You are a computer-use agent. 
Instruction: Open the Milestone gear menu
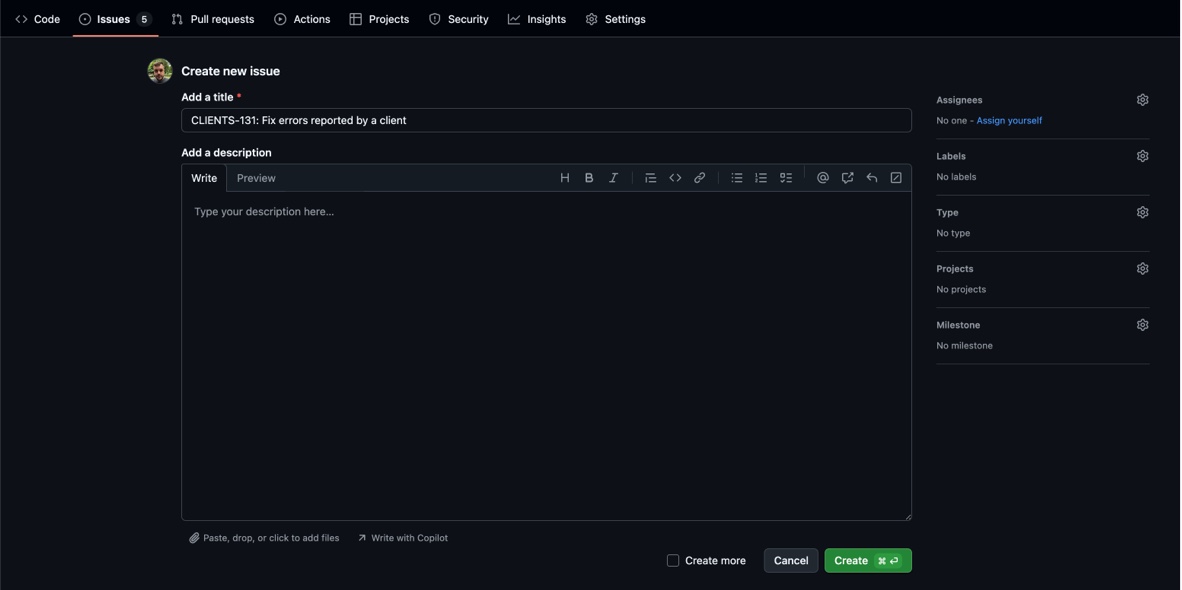coord(1142,325)
